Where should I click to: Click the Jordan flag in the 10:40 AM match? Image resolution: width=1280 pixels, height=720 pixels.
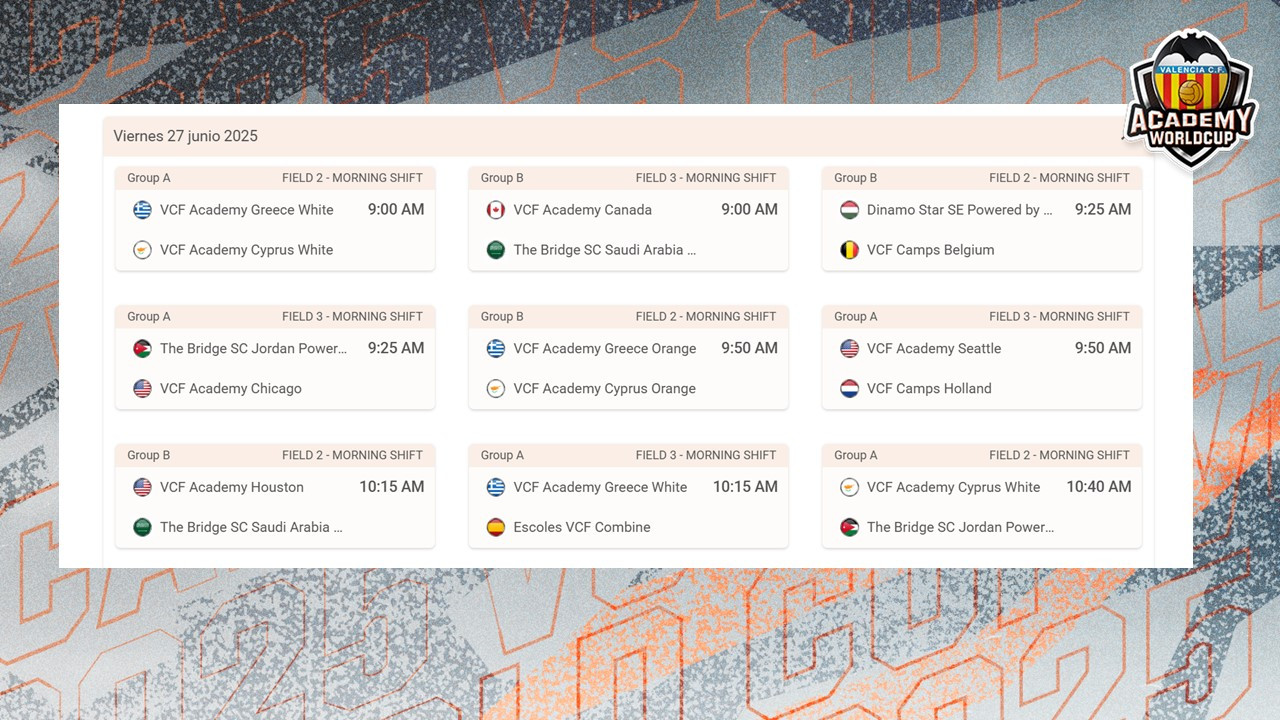coord(849,528)
